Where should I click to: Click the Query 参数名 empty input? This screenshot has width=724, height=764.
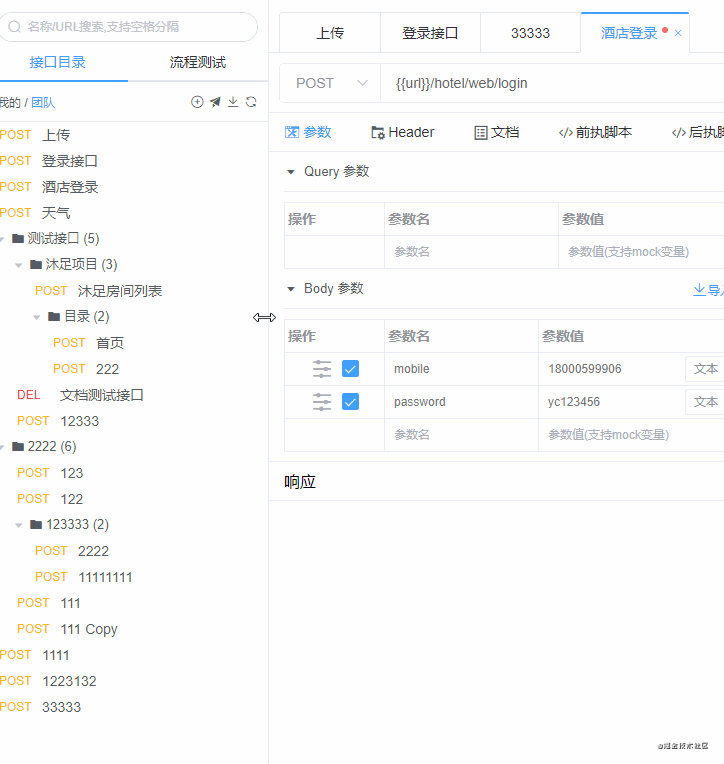471,252
